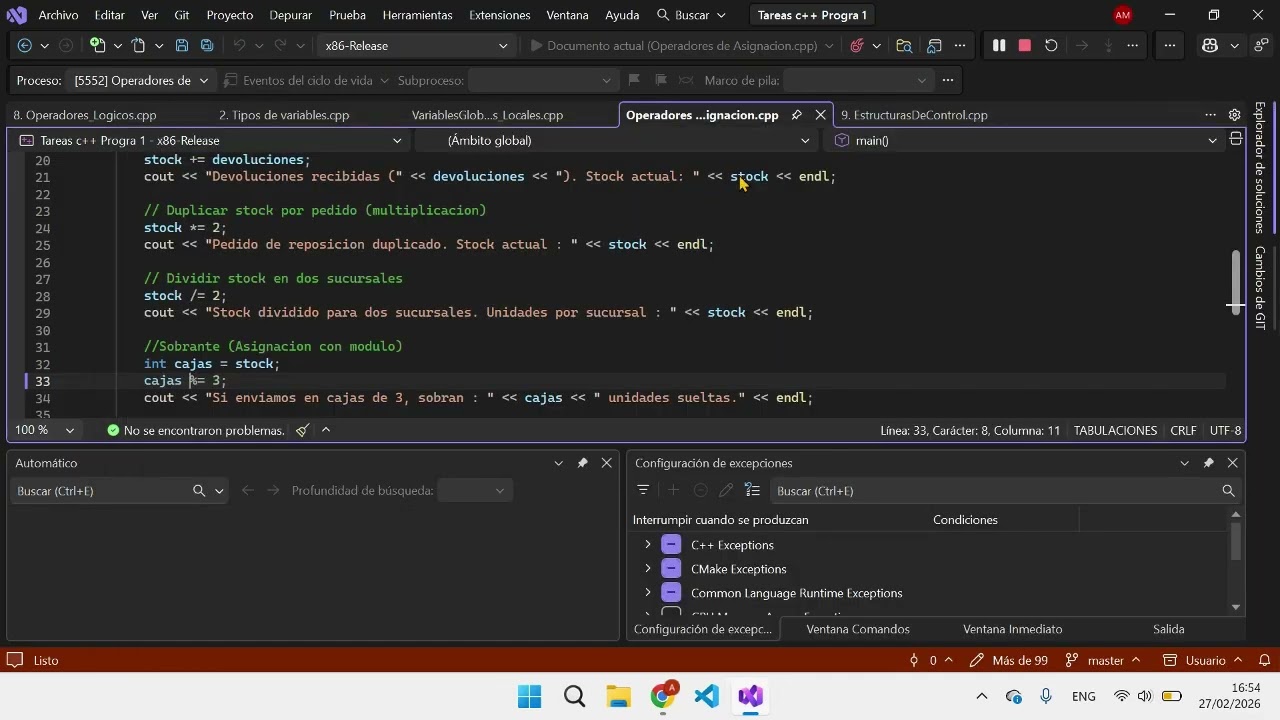The image size is (1280, 720).
Task: Click the Save file icon
Action: coord(182,45)
